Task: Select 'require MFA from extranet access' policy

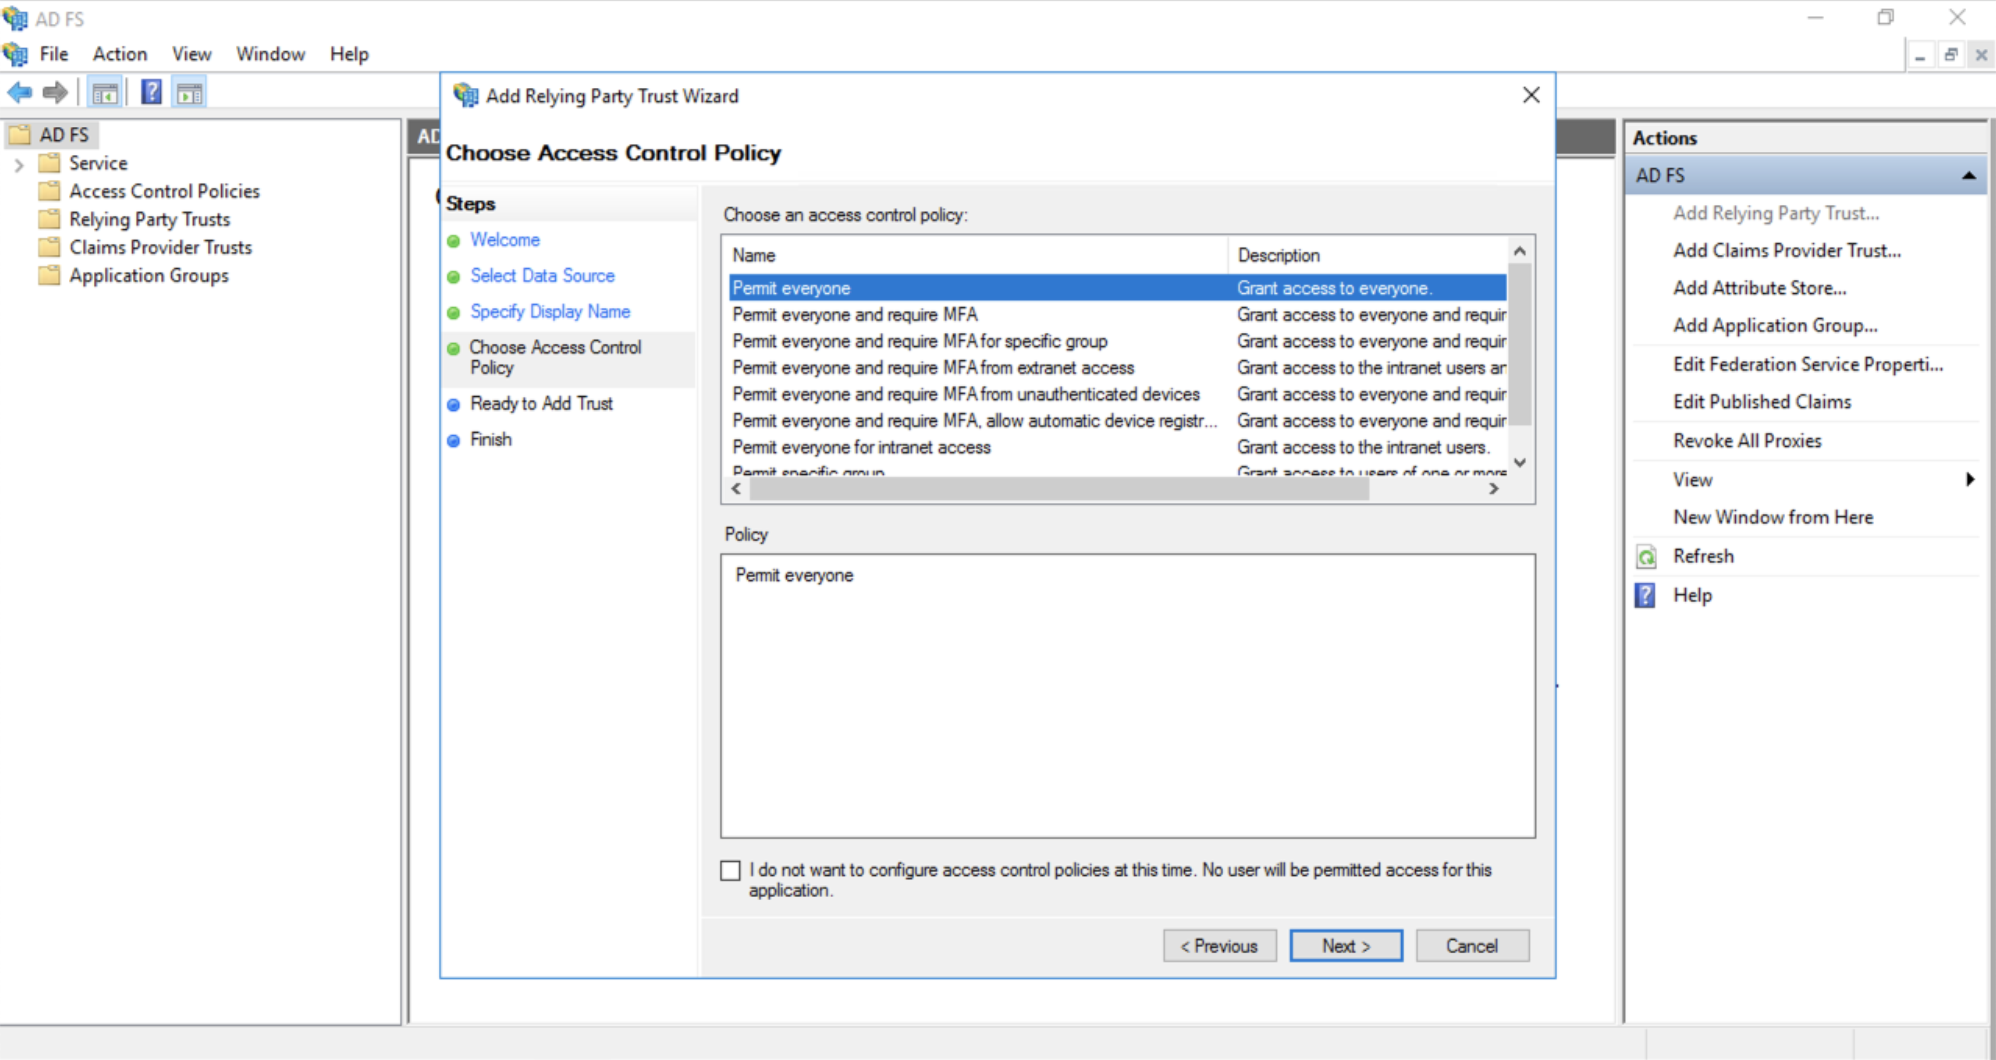Action: tap(1117, 368)
